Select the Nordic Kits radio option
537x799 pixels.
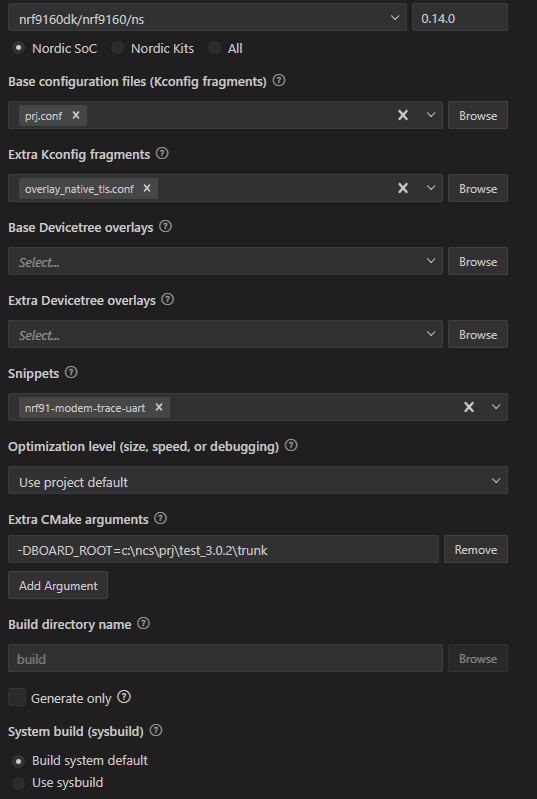118,48
